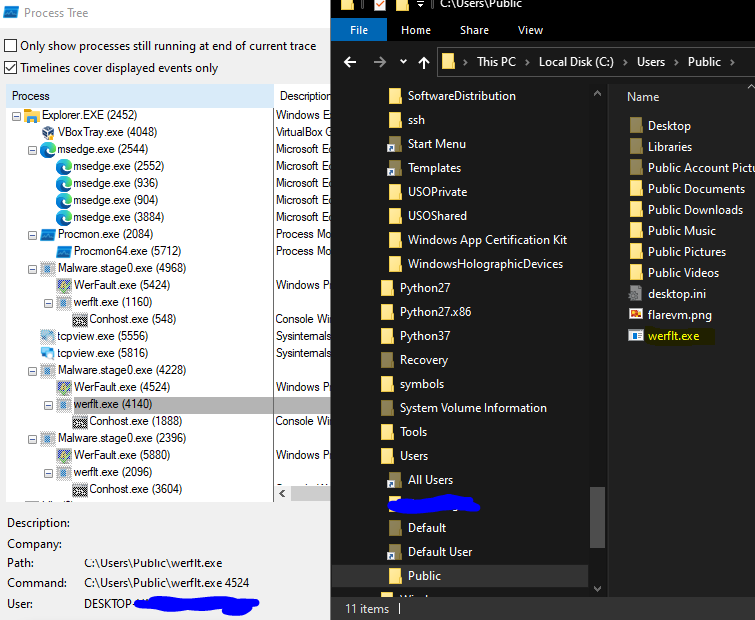This screenshot has height=620, width=755.
Task: Collapse the msedge.exe (2544) node
Action: coord(32,150)
